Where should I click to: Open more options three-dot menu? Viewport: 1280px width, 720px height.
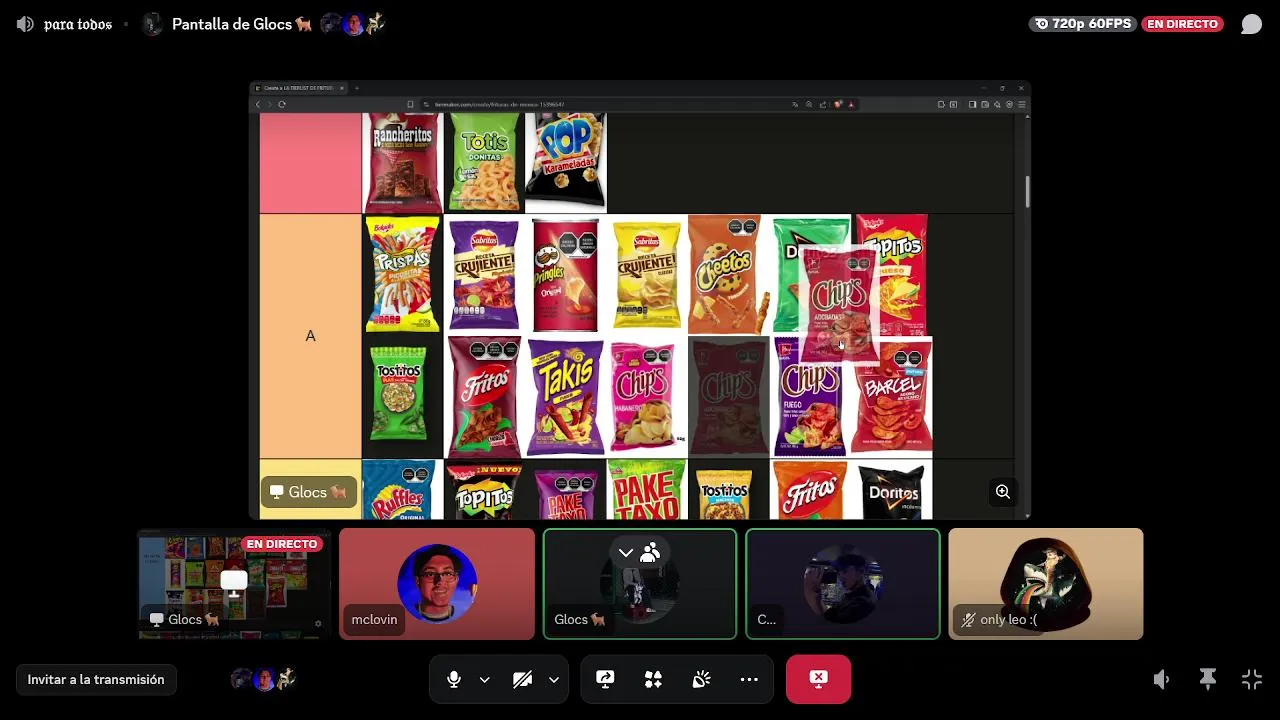point(749,680)
